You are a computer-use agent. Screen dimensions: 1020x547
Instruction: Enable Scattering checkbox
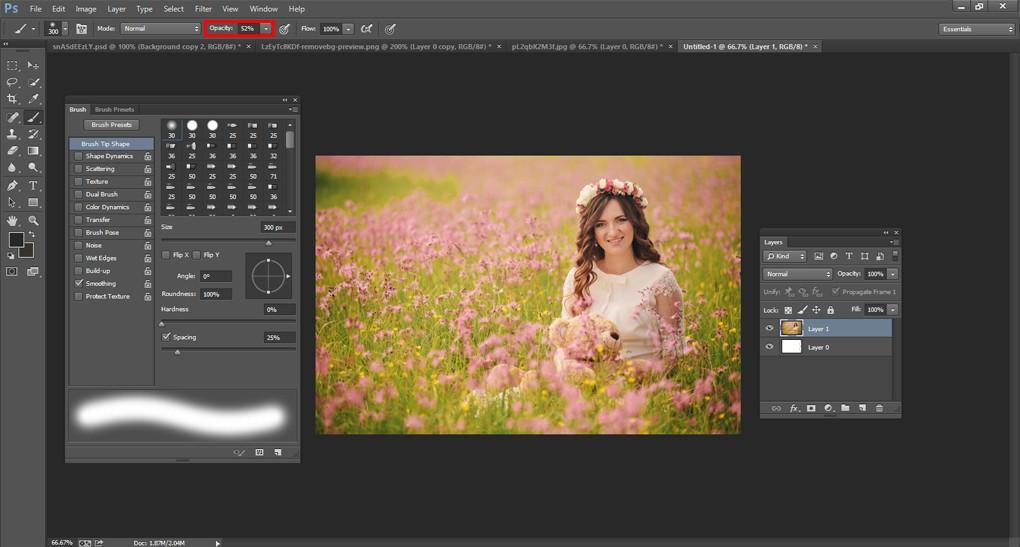point(79,169)
